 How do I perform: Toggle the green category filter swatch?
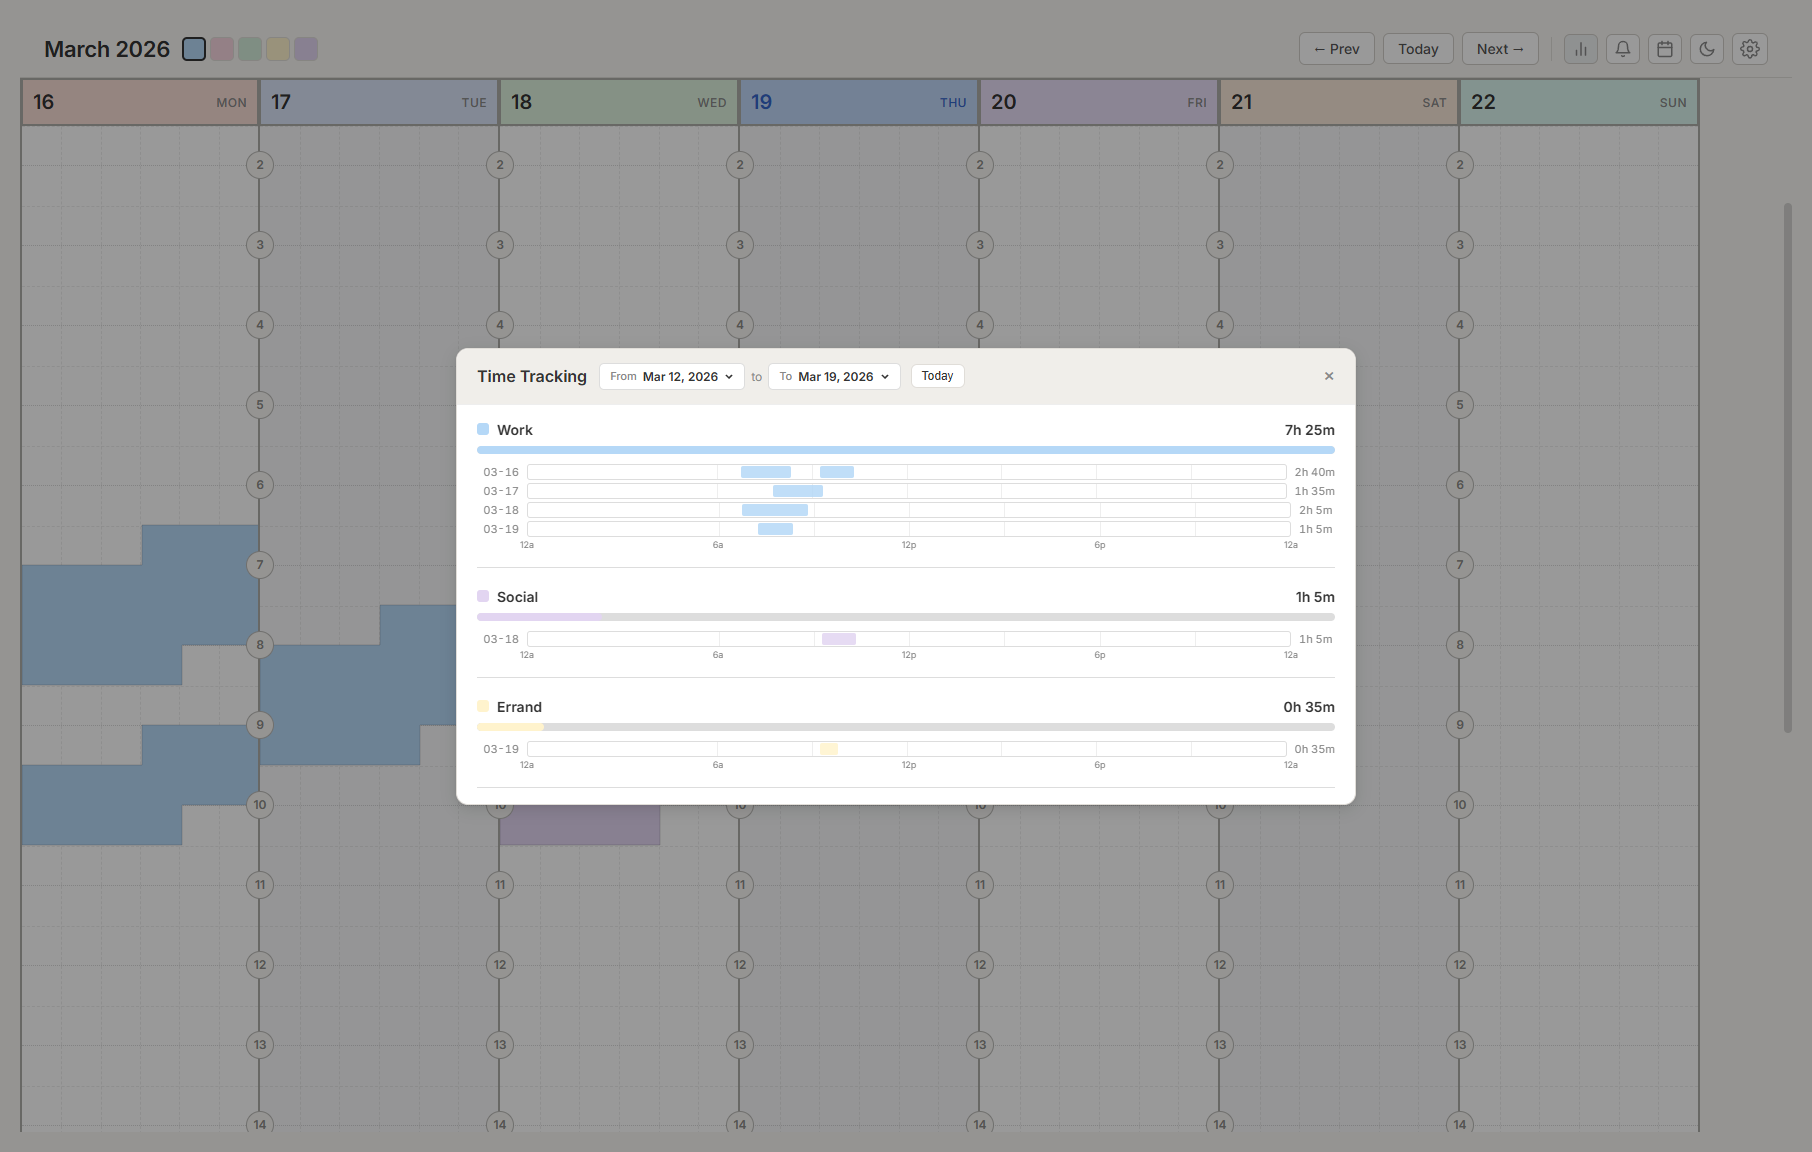click(x=250, y=48)
